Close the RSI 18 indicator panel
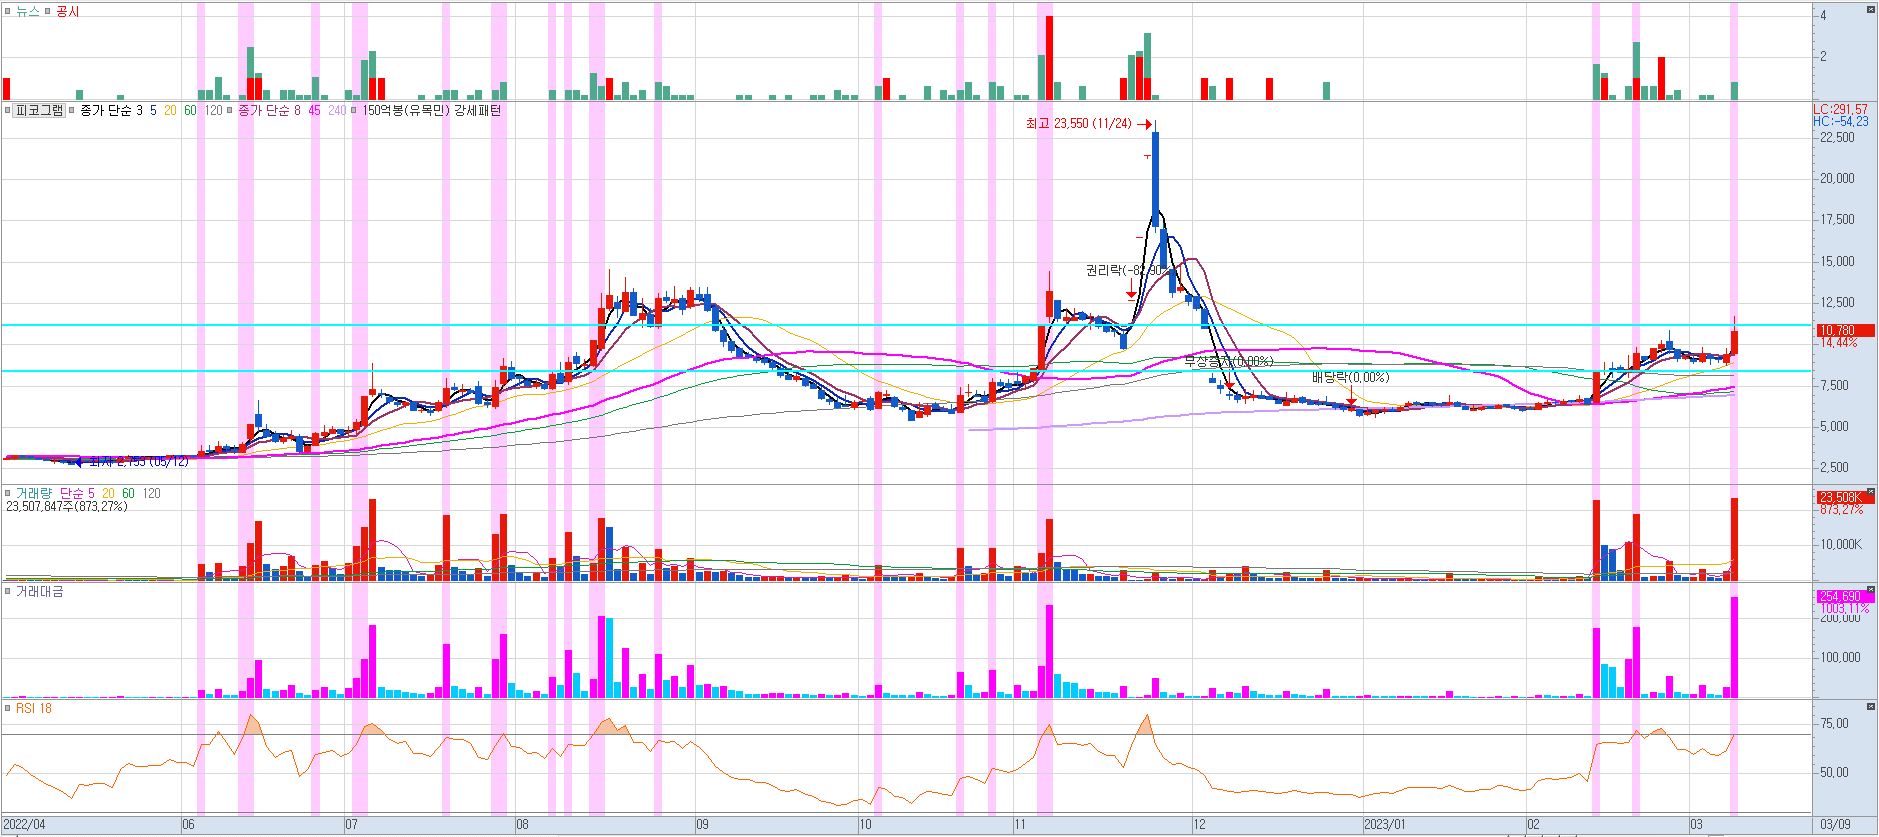 (1871, 707)
